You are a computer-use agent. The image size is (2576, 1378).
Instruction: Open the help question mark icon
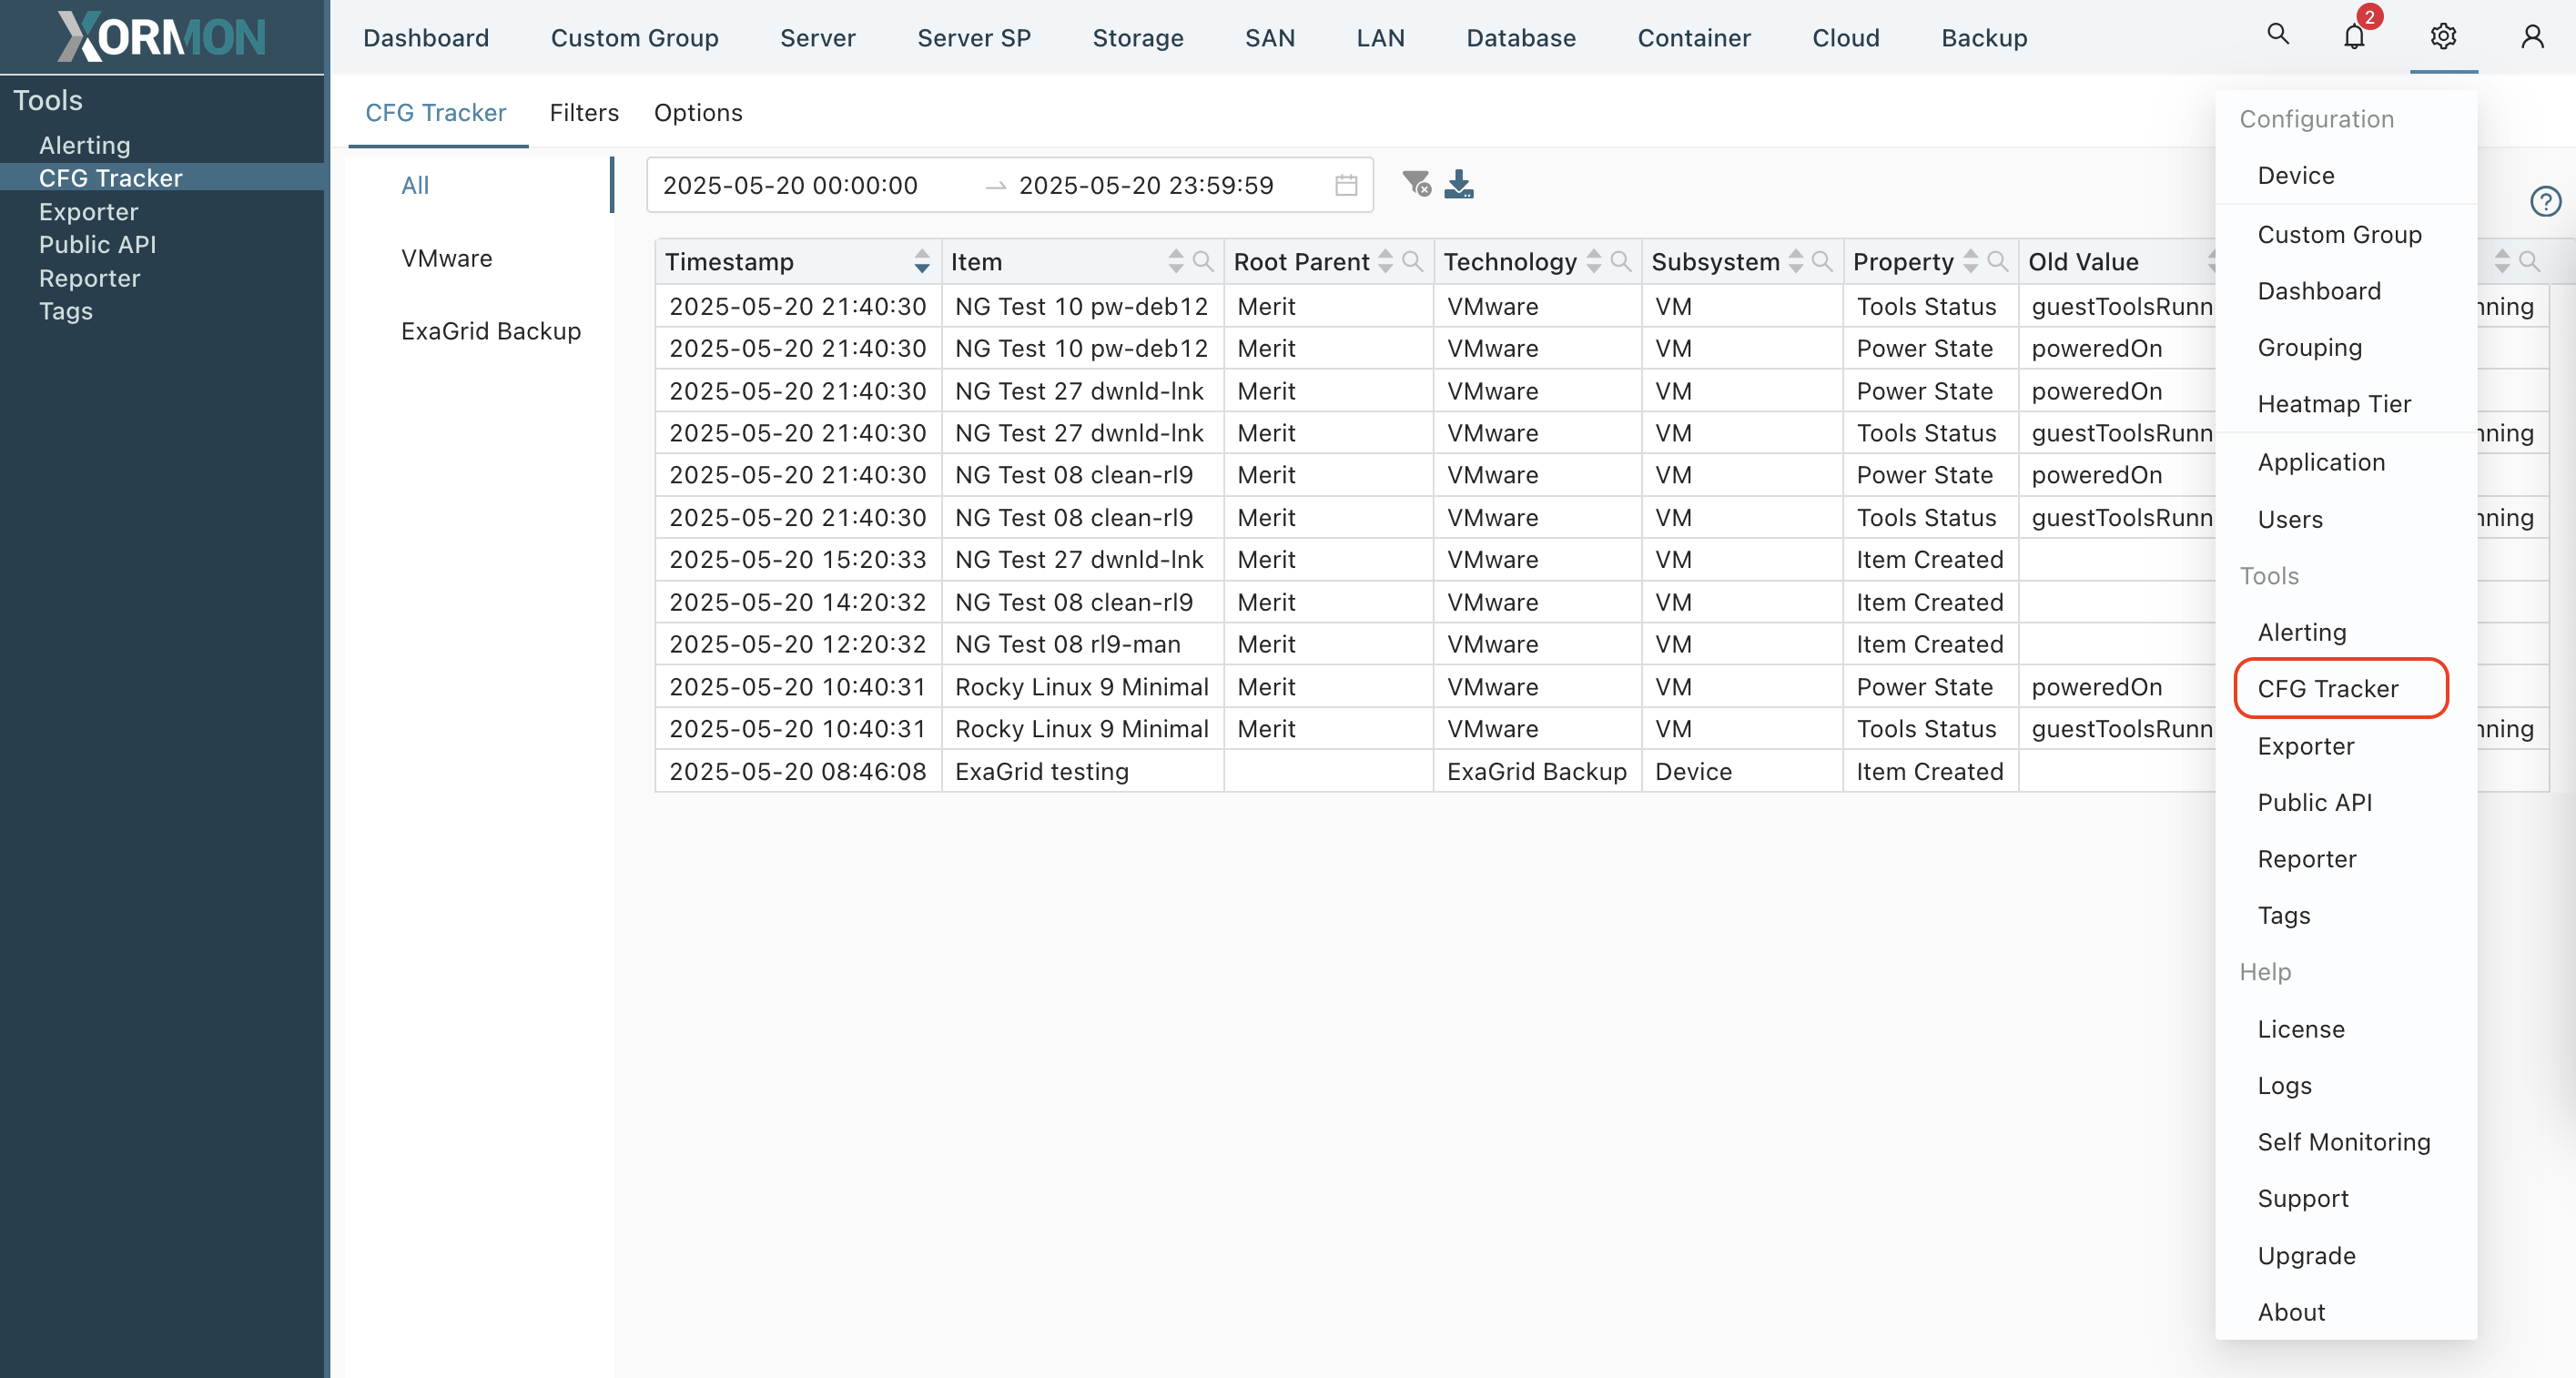(x=2545, y=202)
